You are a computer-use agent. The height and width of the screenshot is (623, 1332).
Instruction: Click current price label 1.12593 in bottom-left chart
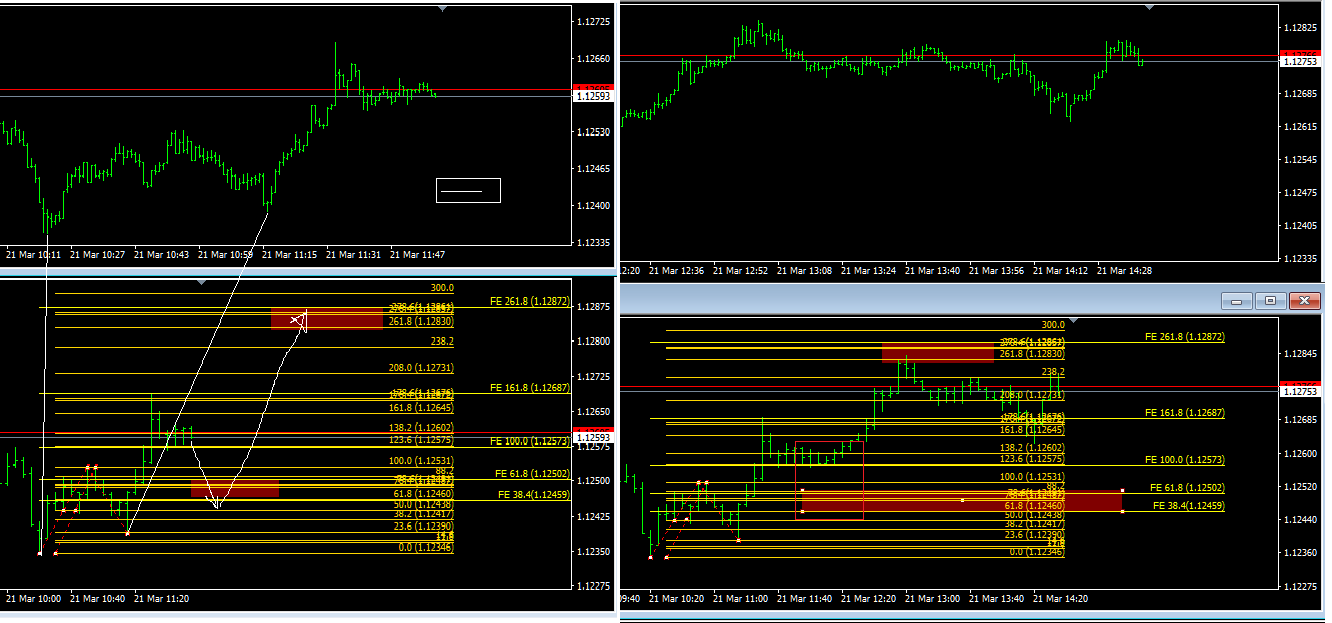pos(592,437)
